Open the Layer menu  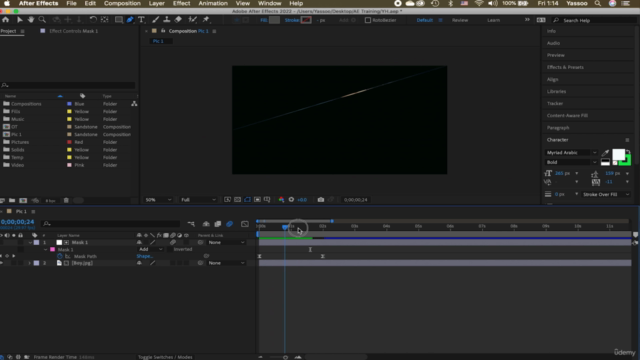[x=156, y=3]
